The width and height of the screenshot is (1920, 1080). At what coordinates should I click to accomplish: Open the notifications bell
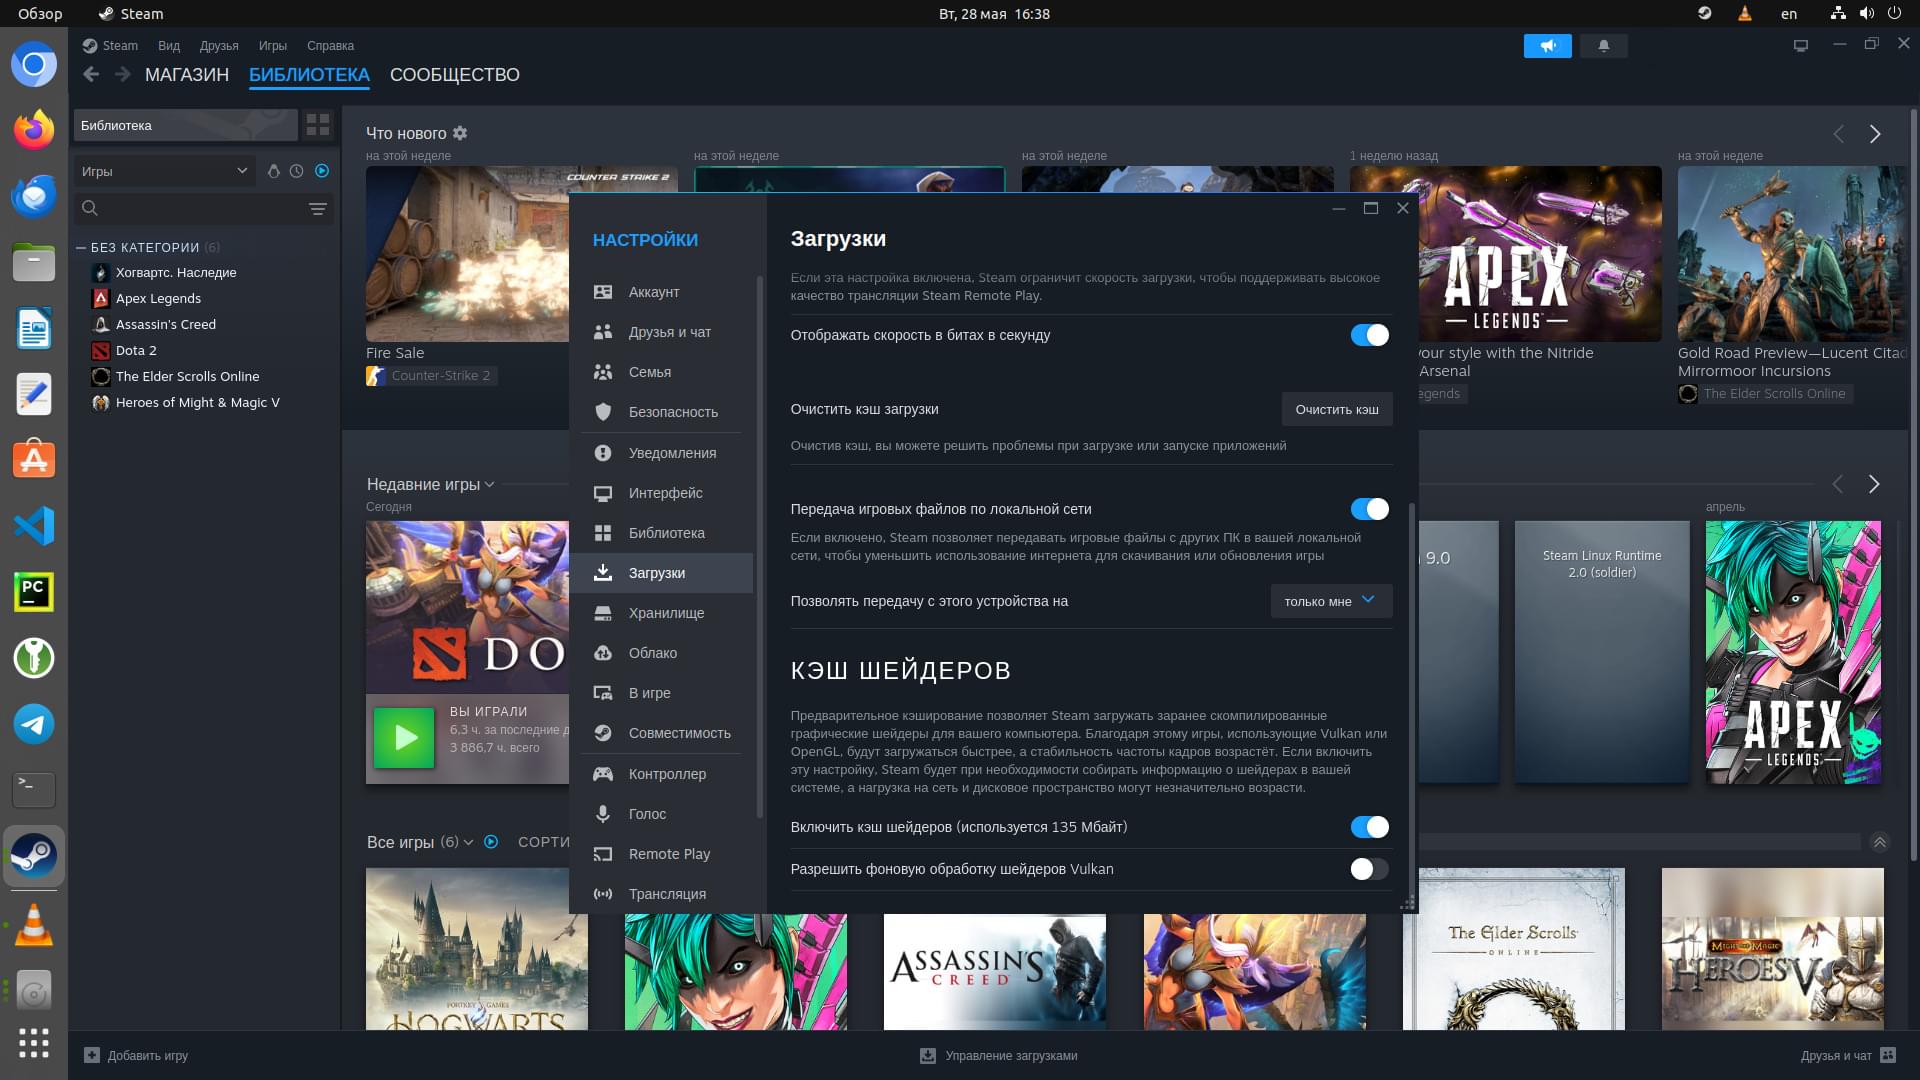(x=1604, y=46)
